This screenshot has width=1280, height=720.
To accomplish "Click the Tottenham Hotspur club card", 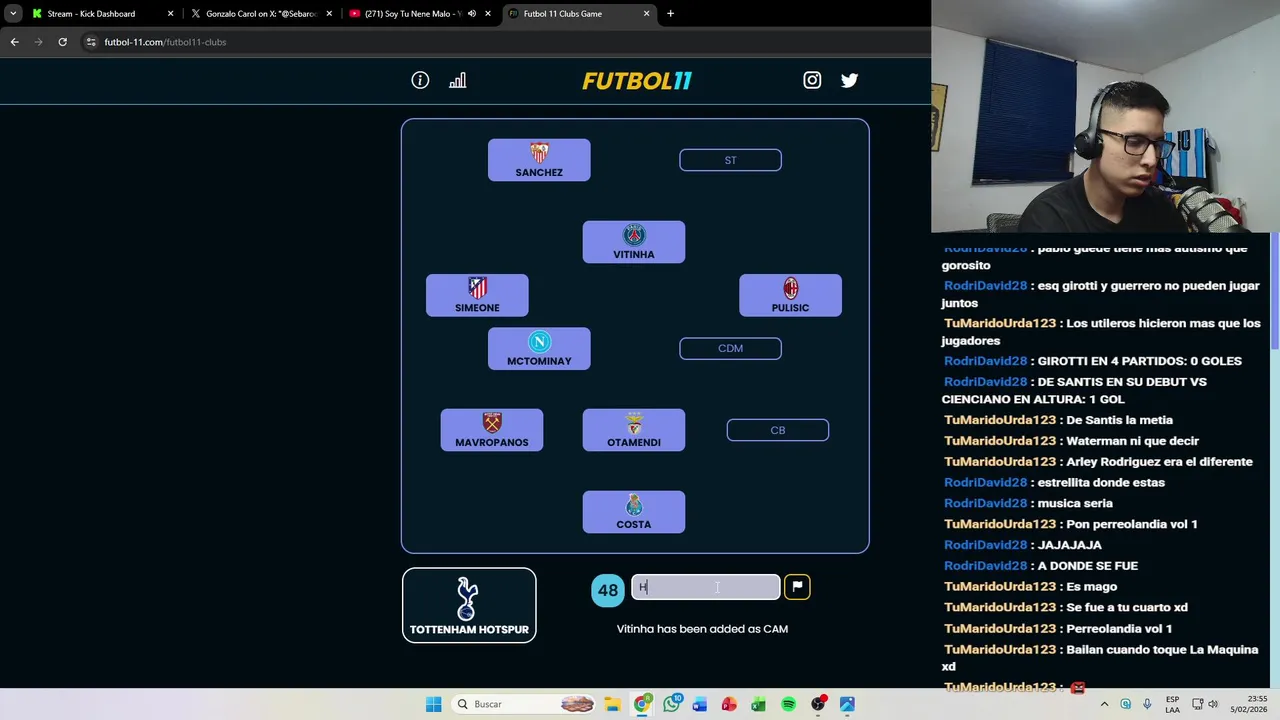I will click(x=469, y=605).
